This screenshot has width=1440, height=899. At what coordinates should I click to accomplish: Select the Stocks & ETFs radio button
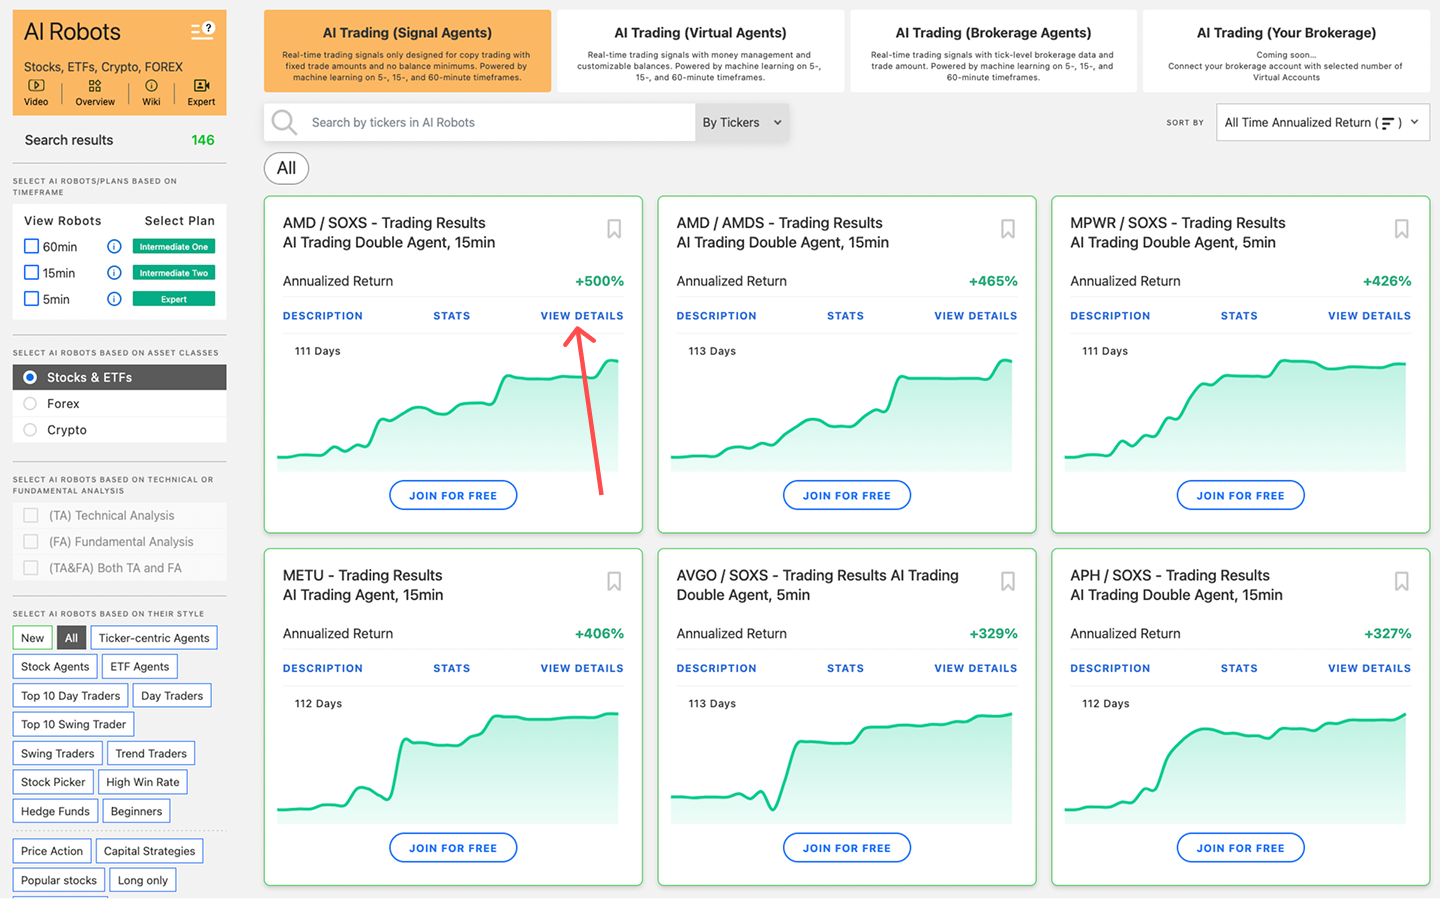click(x=30, y=377)
